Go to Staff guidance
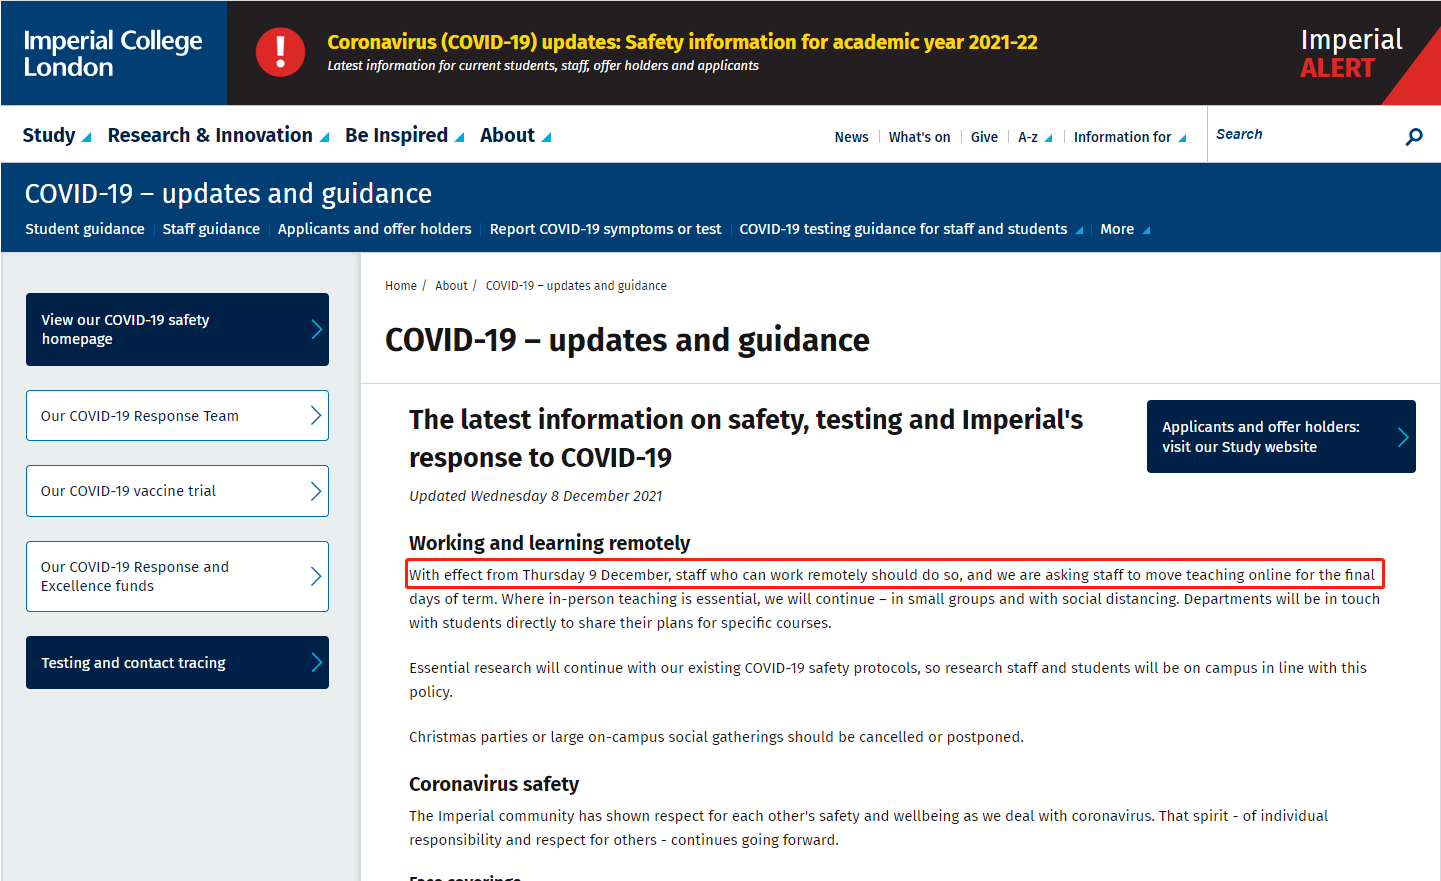Screen dimensions: 1441x881 (211, 229)
